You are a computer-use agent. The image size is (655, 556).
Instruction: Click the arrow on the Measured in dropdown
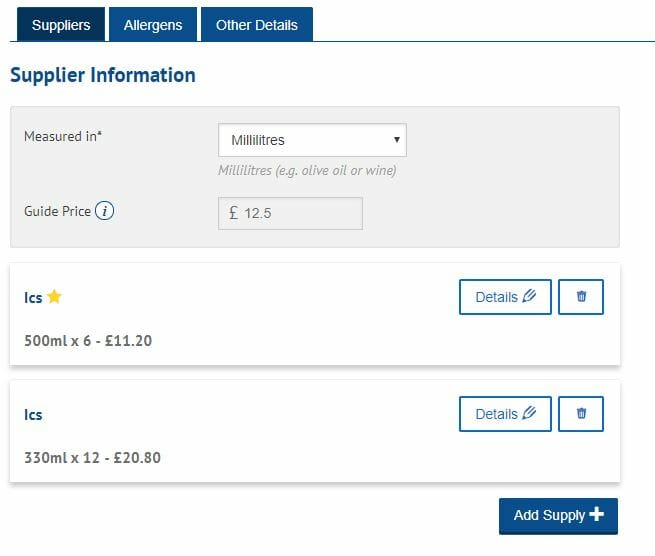(397, 140)
